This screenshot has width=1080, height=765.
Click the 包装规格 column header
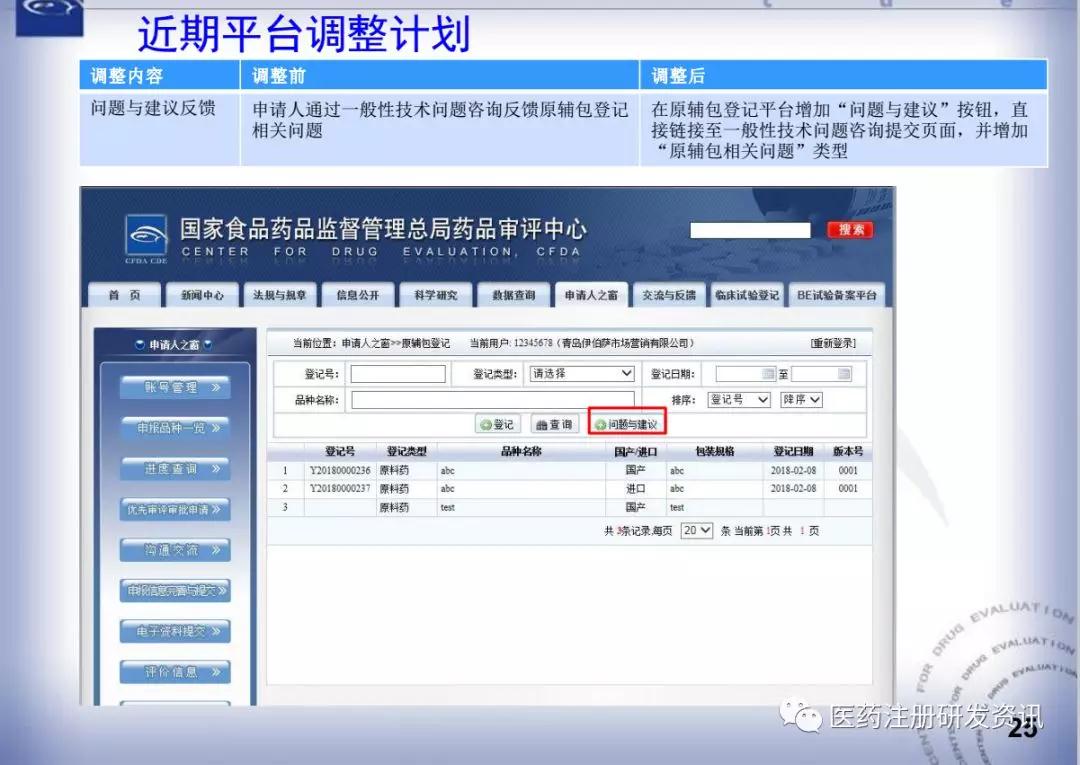tap(715, 451)
